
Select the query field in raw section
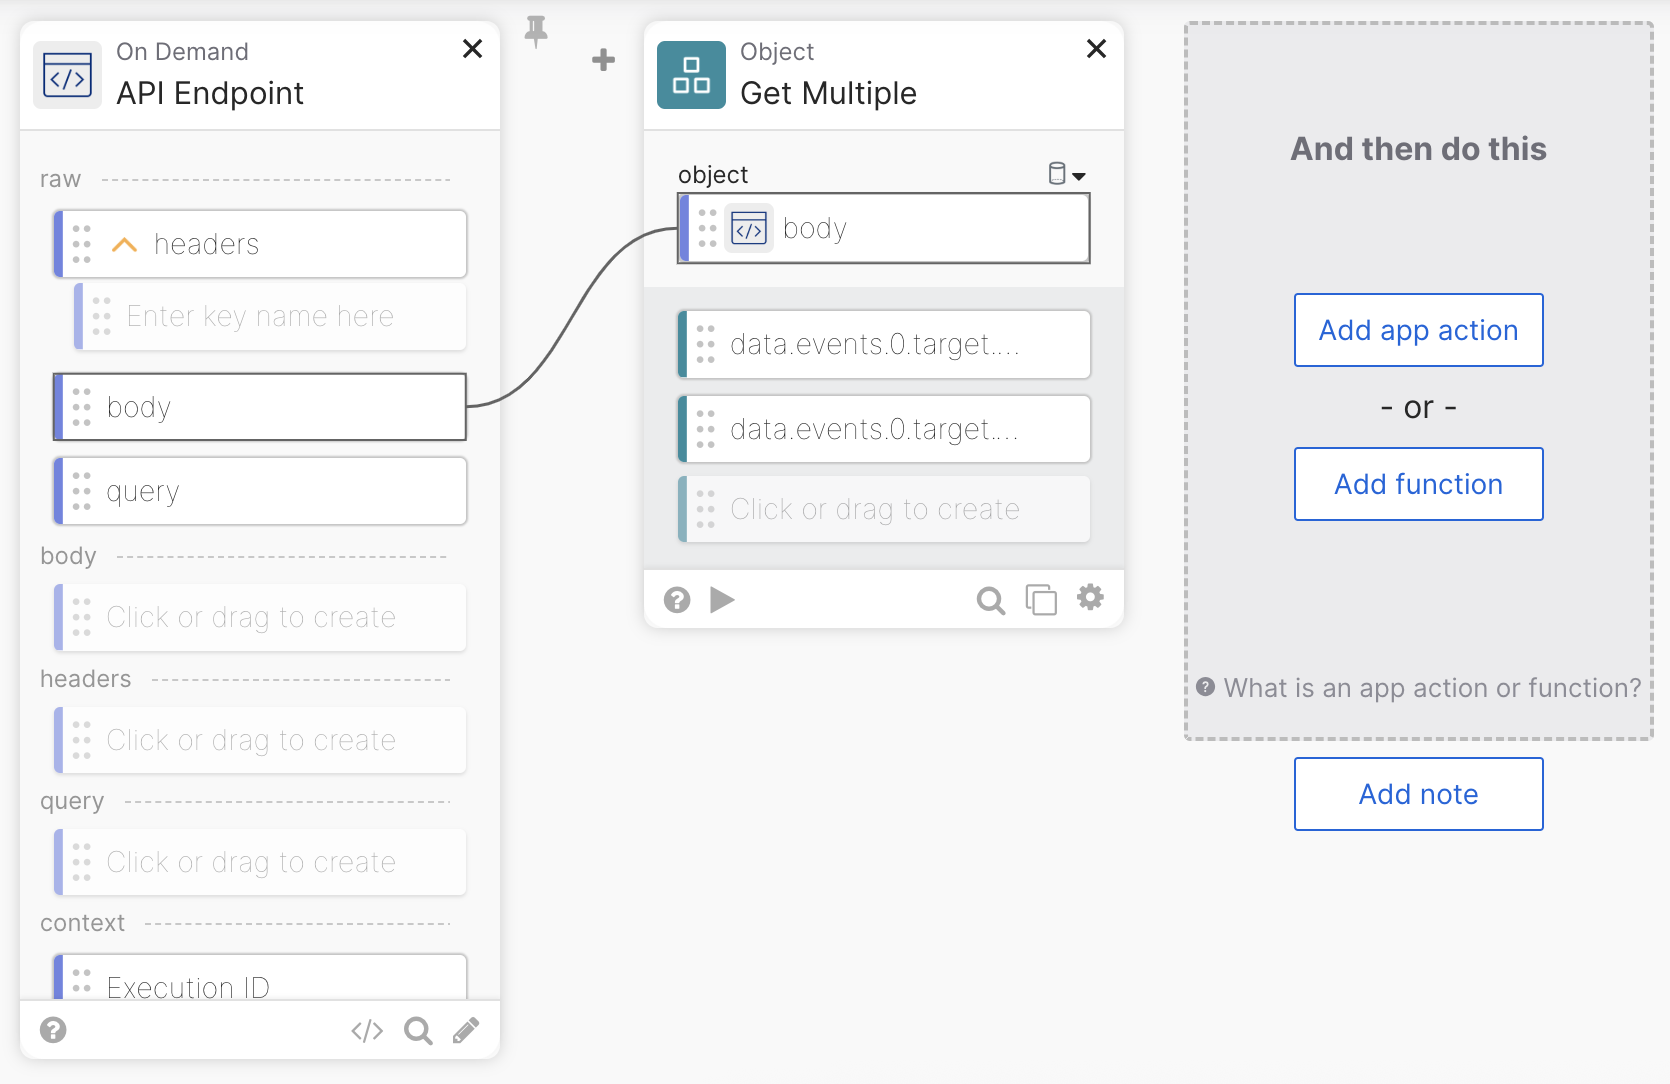click(x=260, y=491)
